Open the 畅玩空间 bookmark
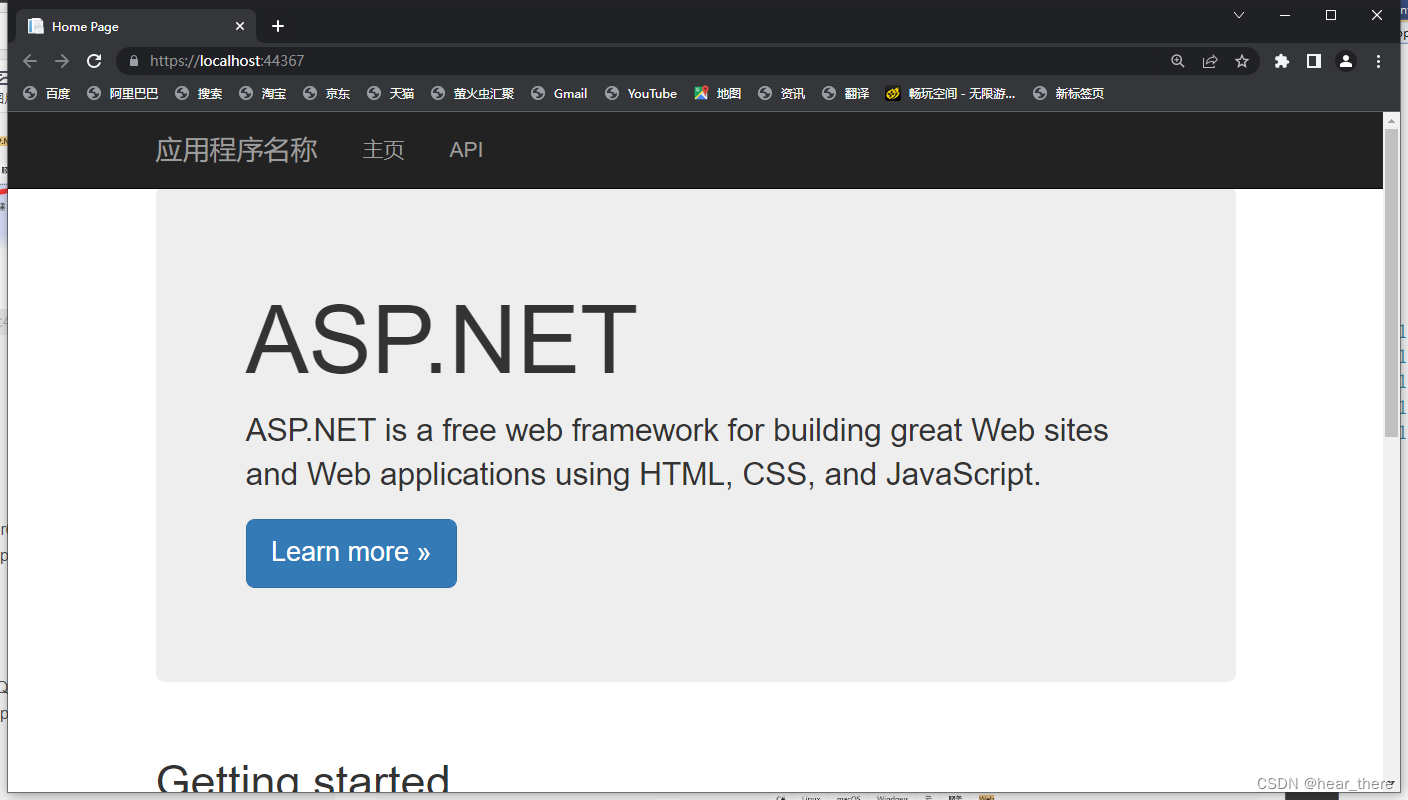 [x=951, y=93]
